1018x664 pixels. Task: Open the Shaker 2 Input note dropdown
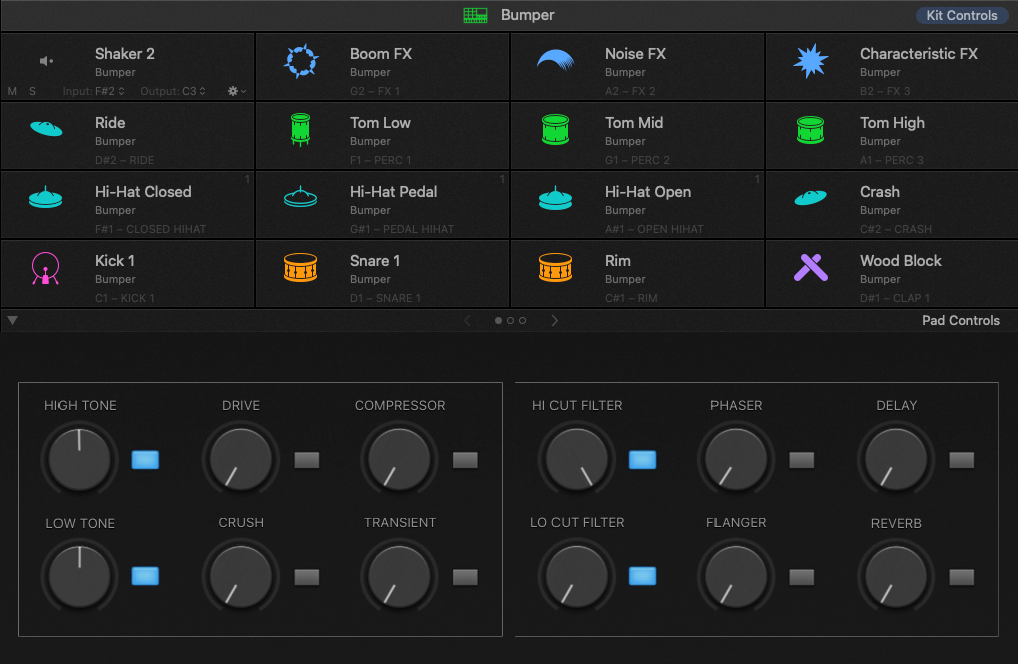point(110,92)
